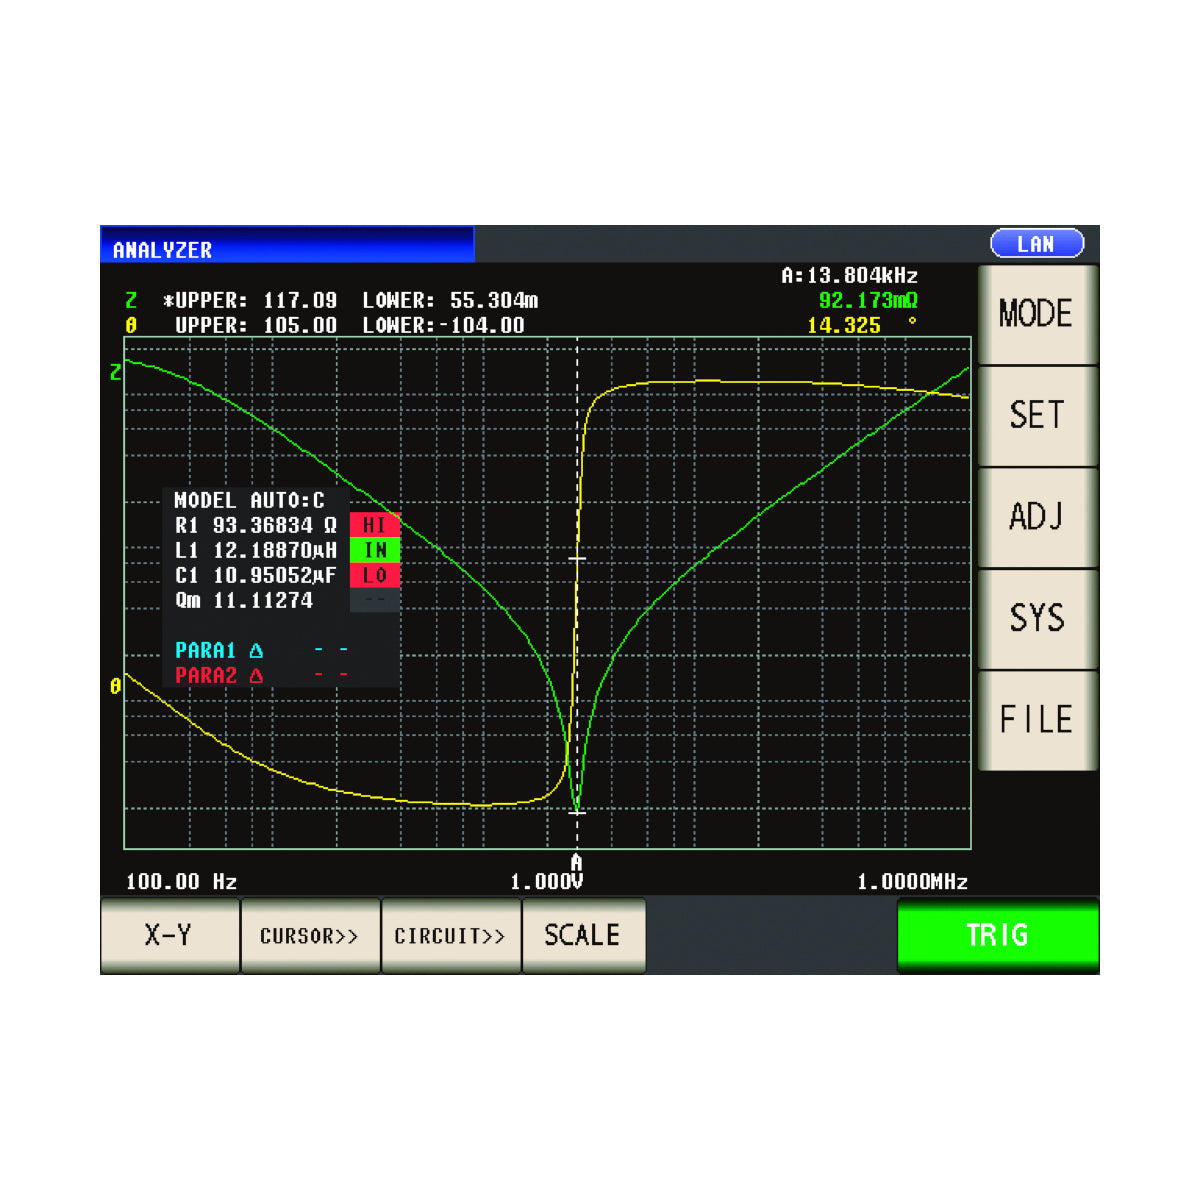The width and height of the screenshot is (1200, 1200).
Task: Expand the CURSOR>> options
Action: click(x=310, y=935)
